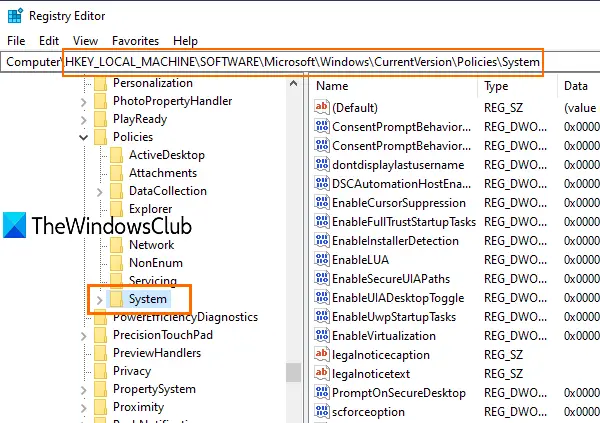The height and width of the screenshot is (423, 600).
Task: Select the PrecisionTouchPad folder icon
Action: click(101, 335)
